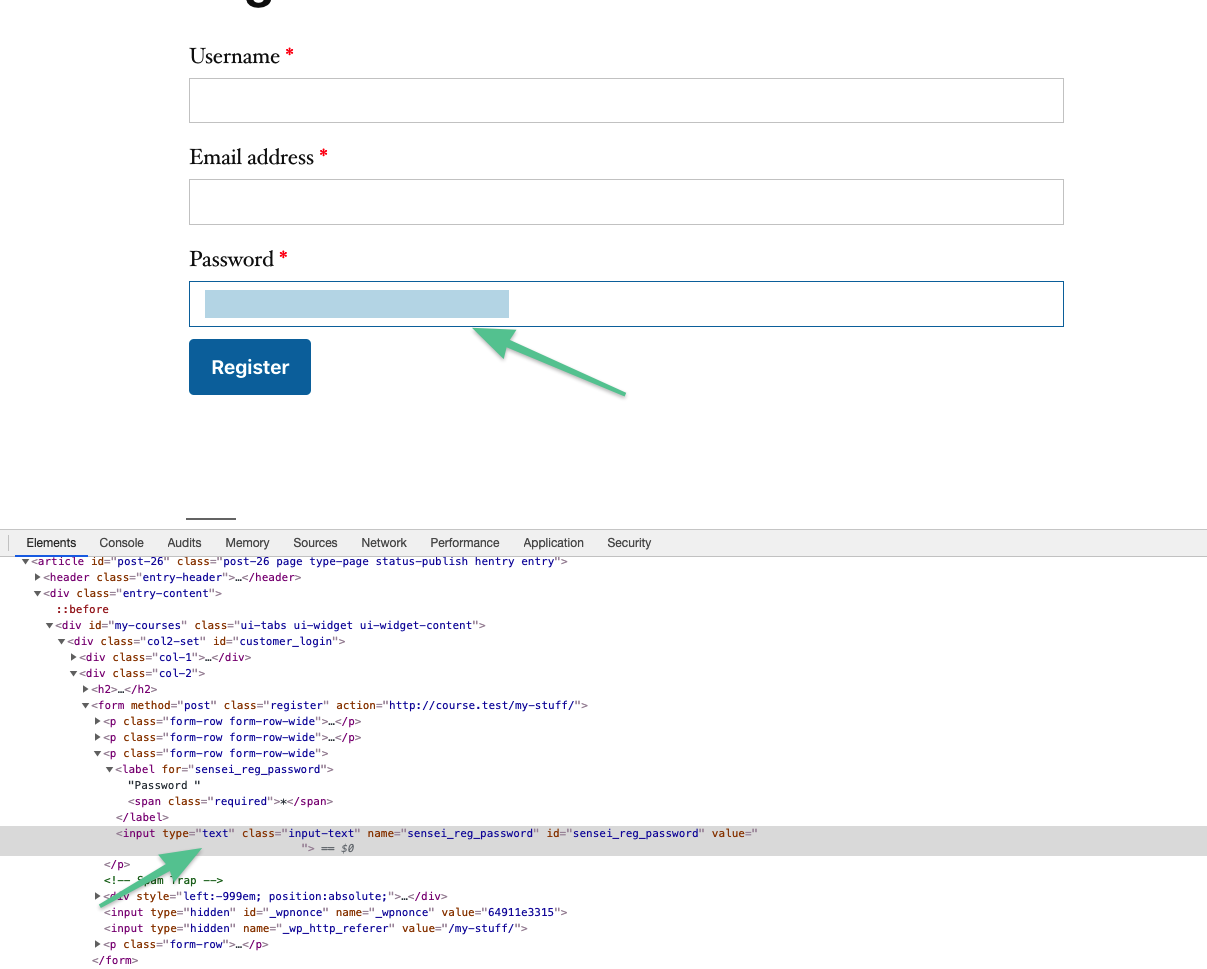Click the Email address input field
Image resolution: width=1207 pixels, height=969 pixels.
click(626, 202)
